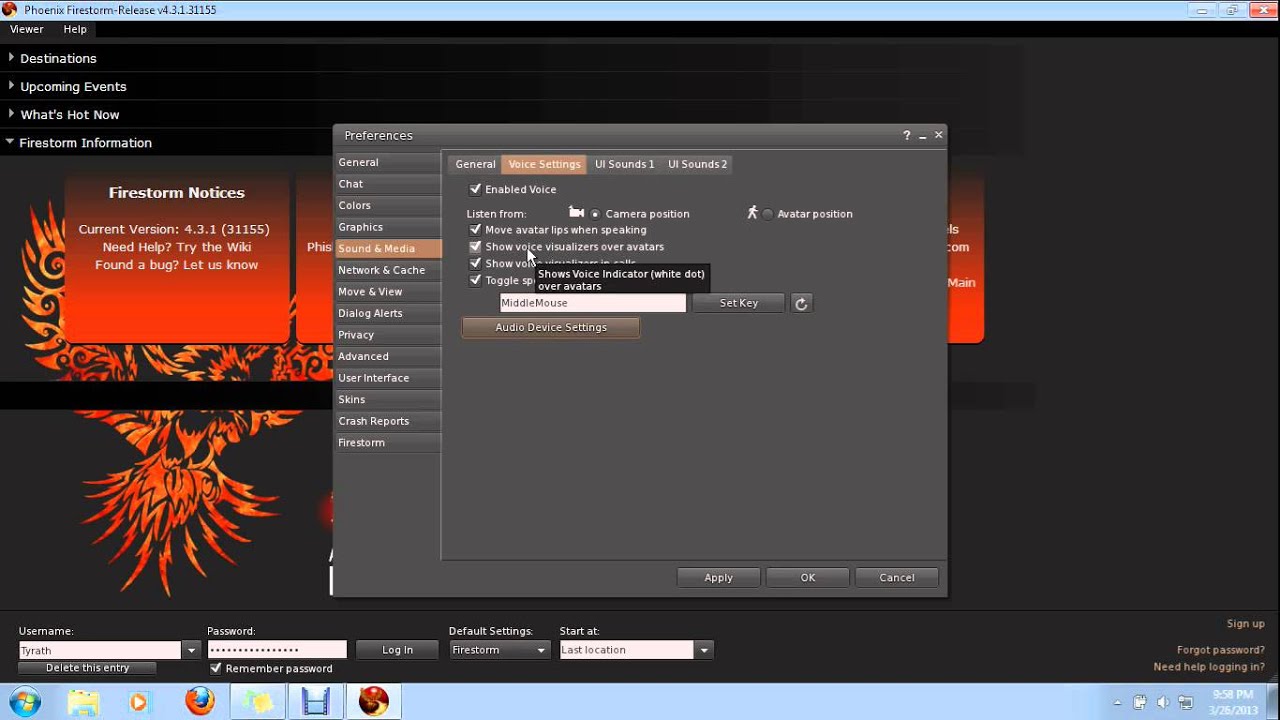Open the sticky note app in taskbar
This screenshot has height=720, width=1280.
(x=258, y=702)
